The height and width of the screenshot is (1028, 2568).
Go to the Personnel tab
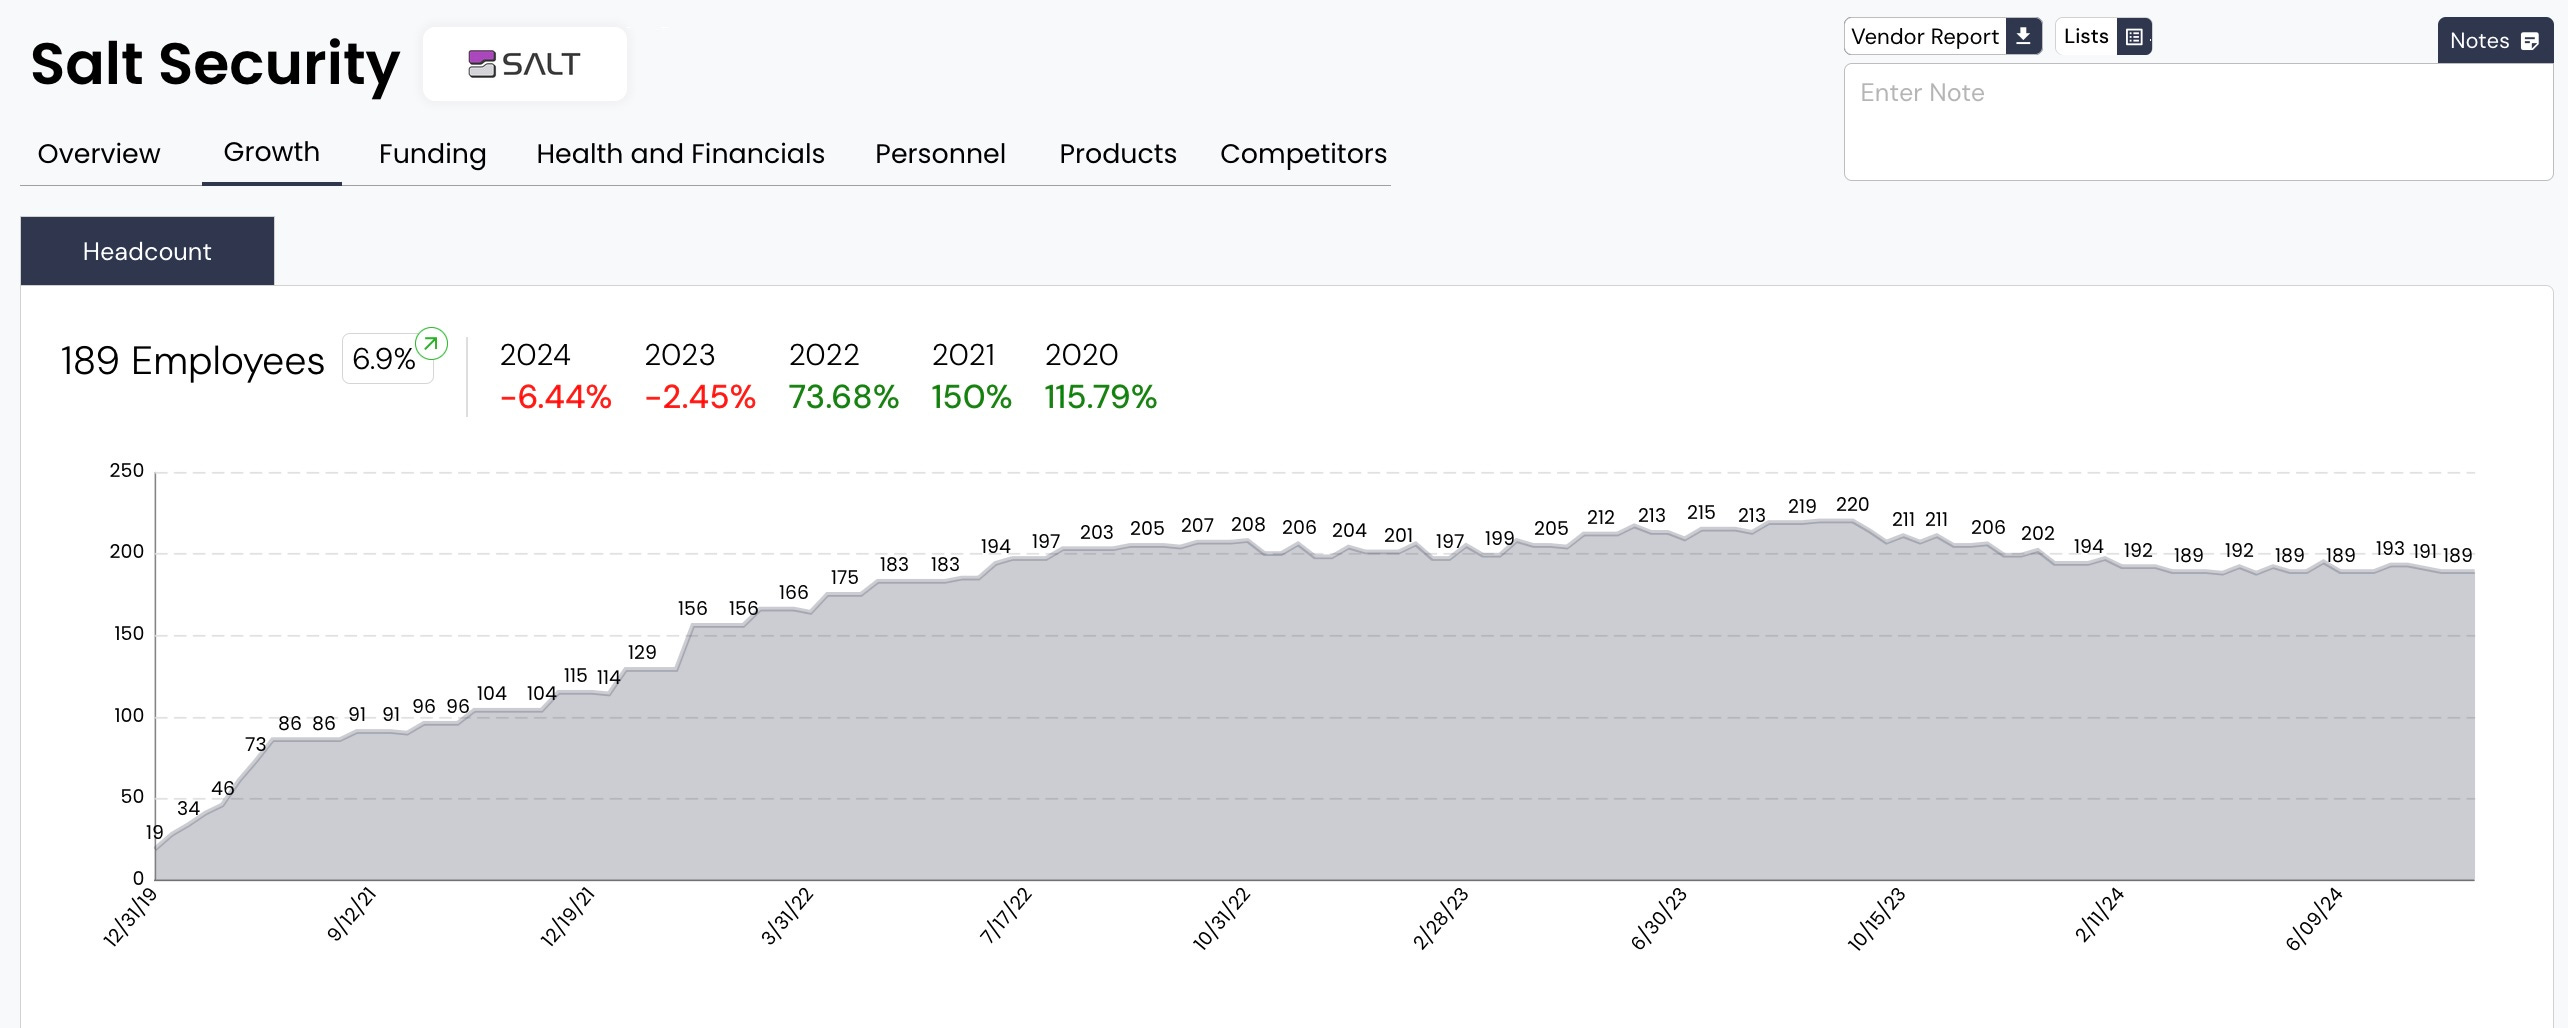pos(940,153)
